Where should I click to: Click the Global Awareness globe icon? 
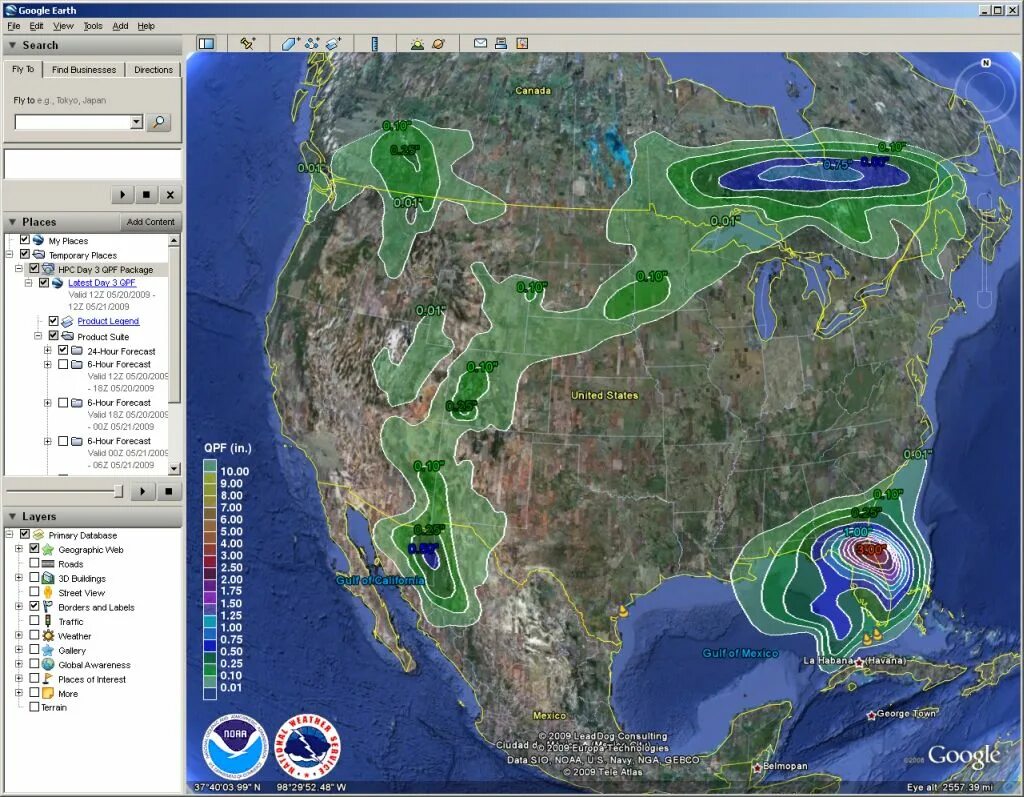48,664
